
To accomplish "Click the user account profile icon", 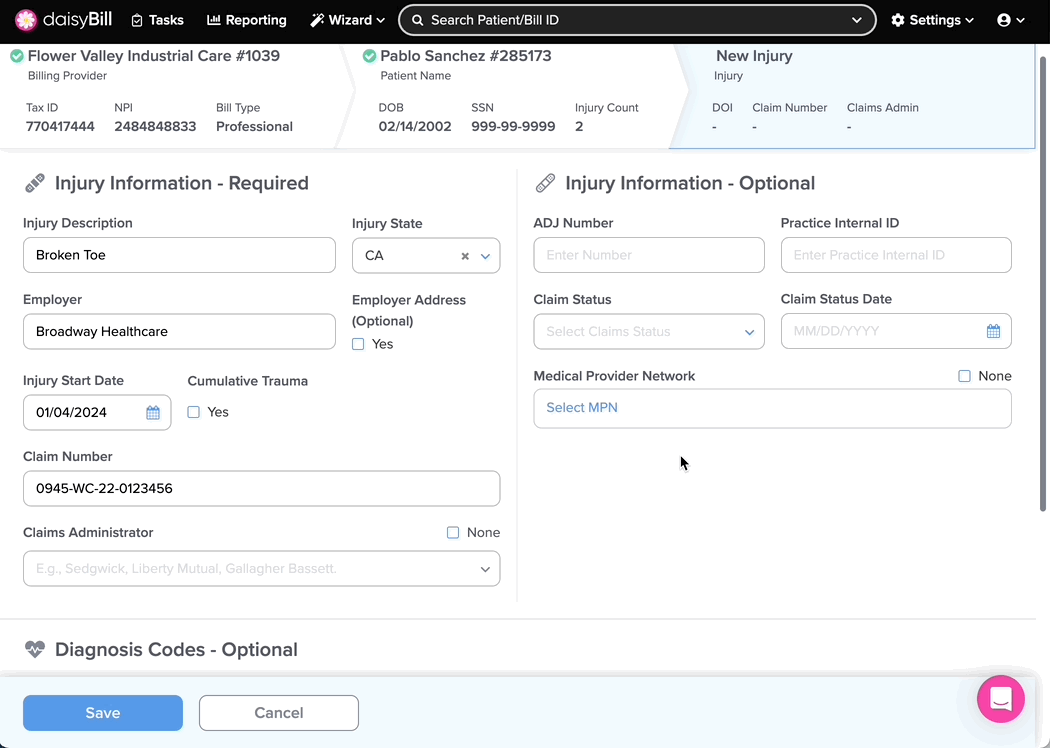I will [1004, 20].
